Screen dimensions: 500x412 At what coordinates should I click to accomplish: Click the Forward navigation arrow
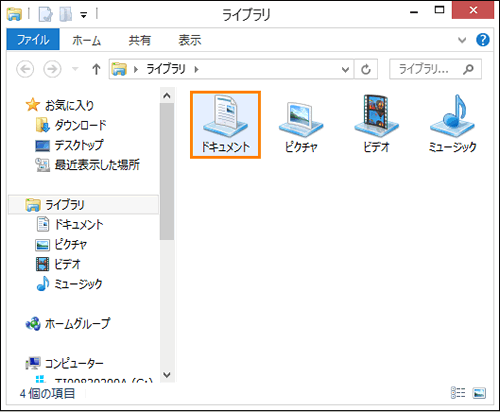pyautogui.click(x=52, y=69)
